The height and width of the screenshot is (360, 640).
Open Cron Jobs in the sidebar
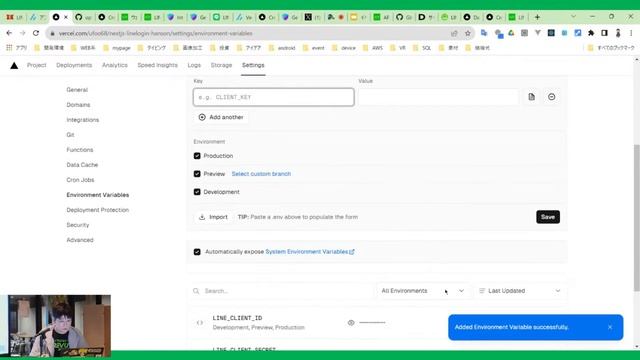coord(80,180)
